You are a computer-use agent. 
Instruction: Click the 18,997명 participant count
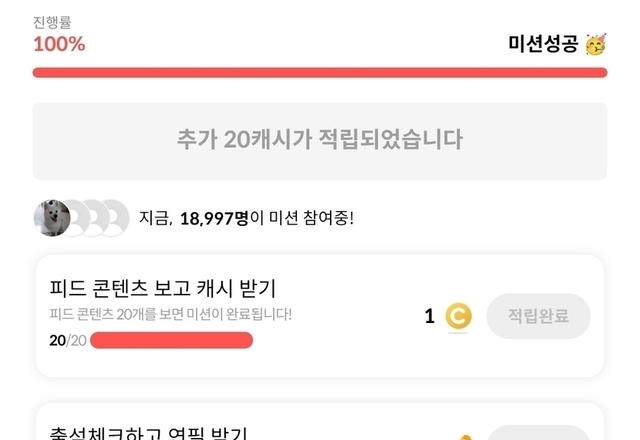[x=215, y=217]
